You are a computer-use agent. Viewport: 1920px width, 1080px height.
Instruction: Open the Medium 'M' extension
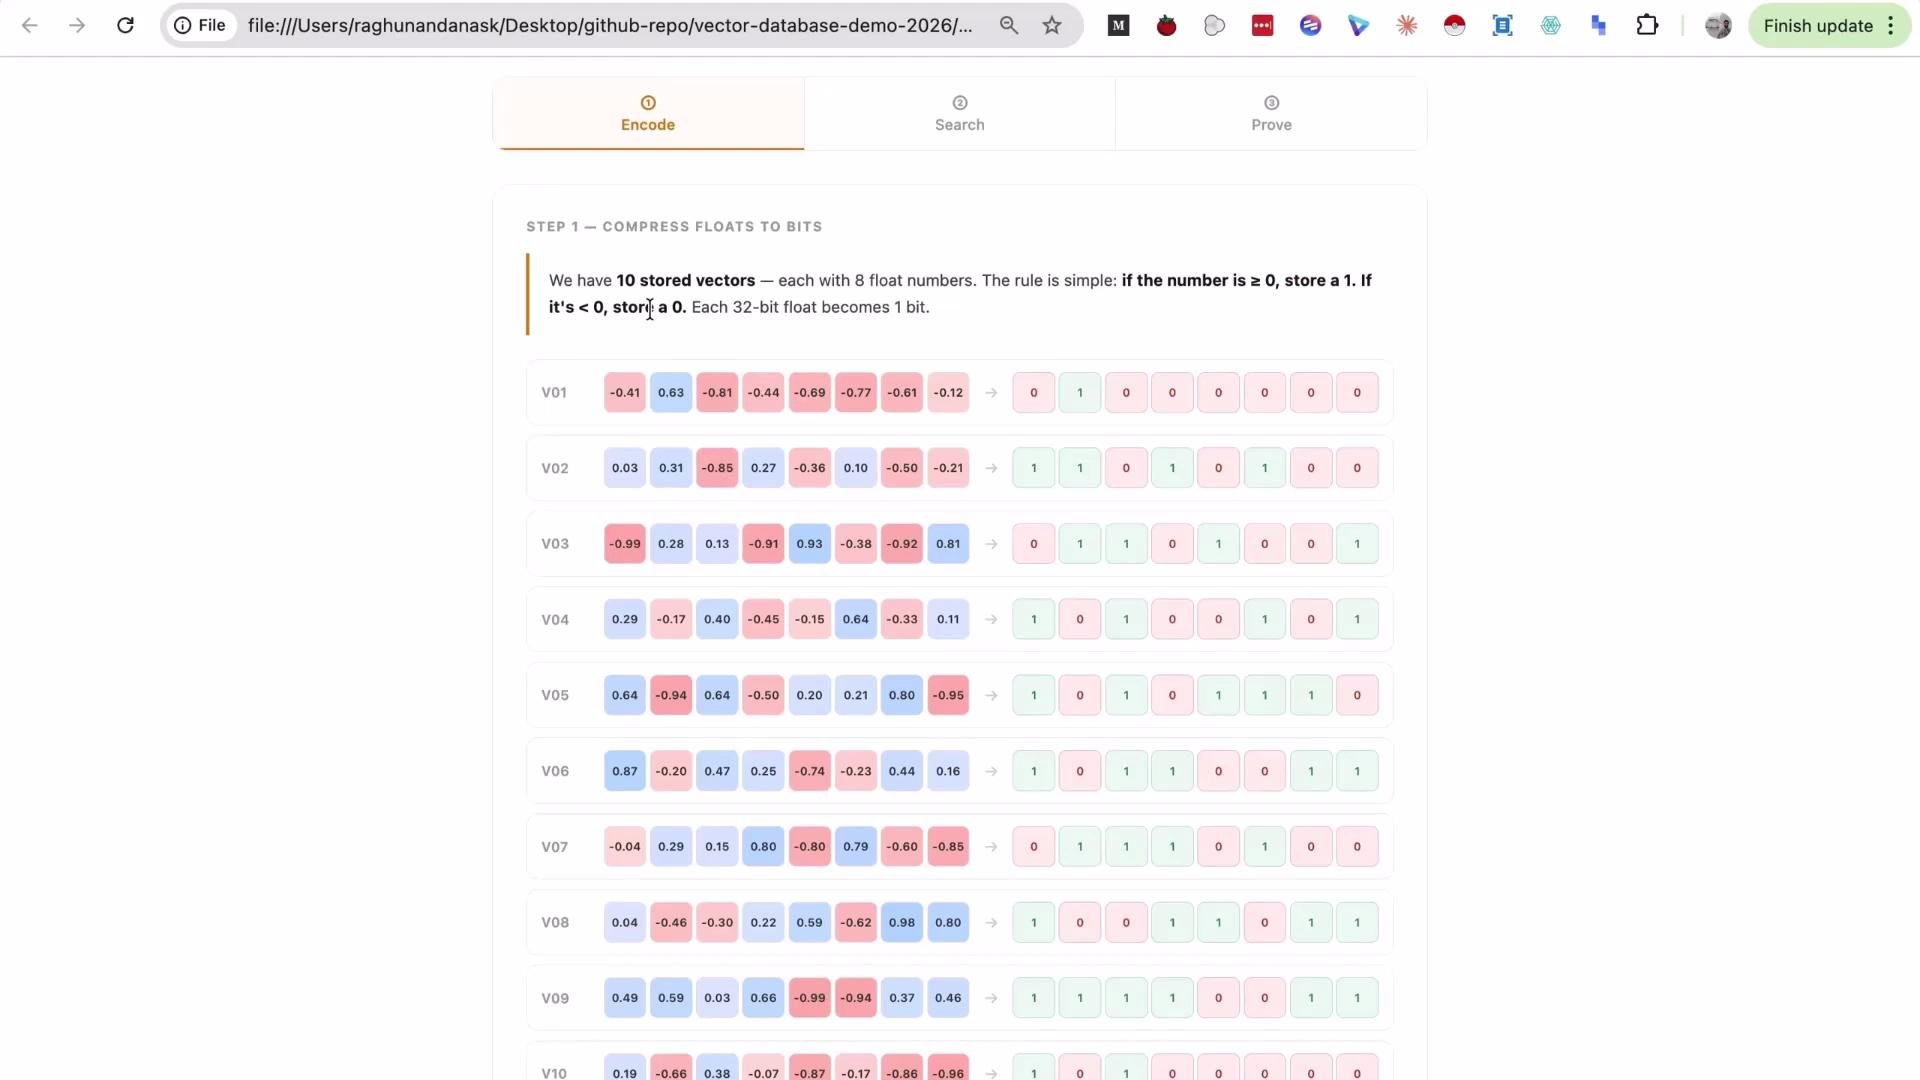tap(1119, 26)
